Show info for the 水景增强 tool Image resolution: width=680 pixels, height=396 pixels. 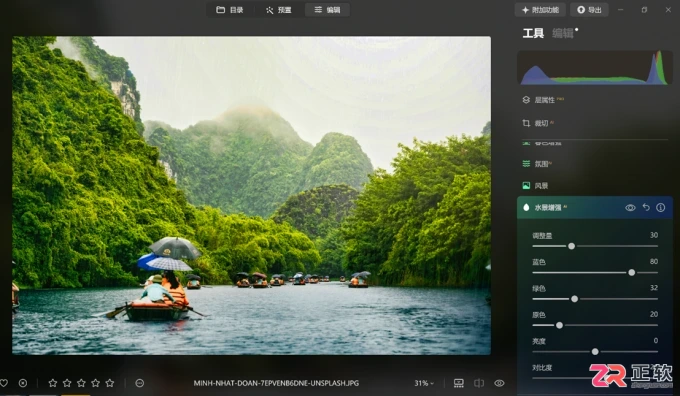pyautogui.click(x=660, y=207)
